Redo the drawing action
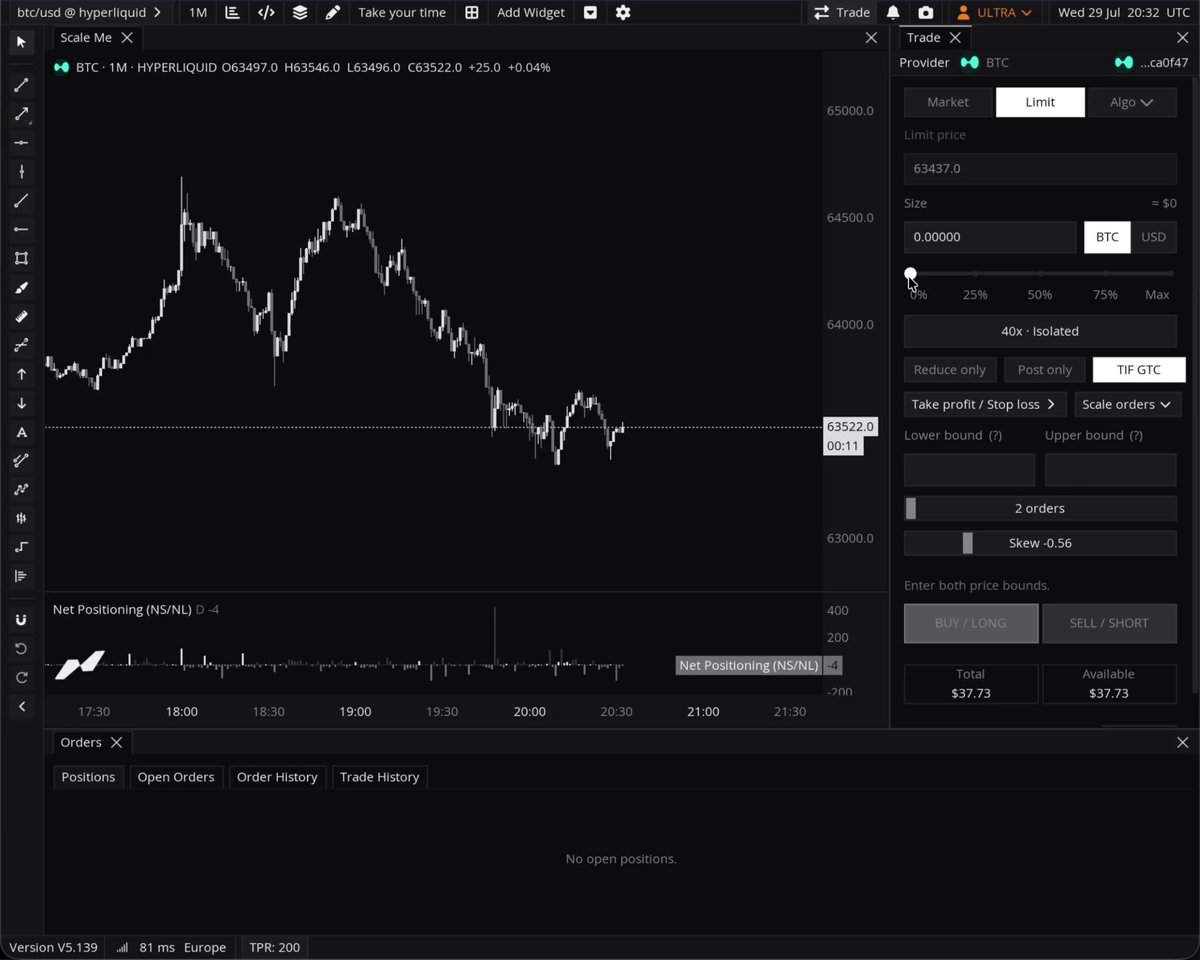The width and height of the screenshot is (1200, 960). point(21,678)
